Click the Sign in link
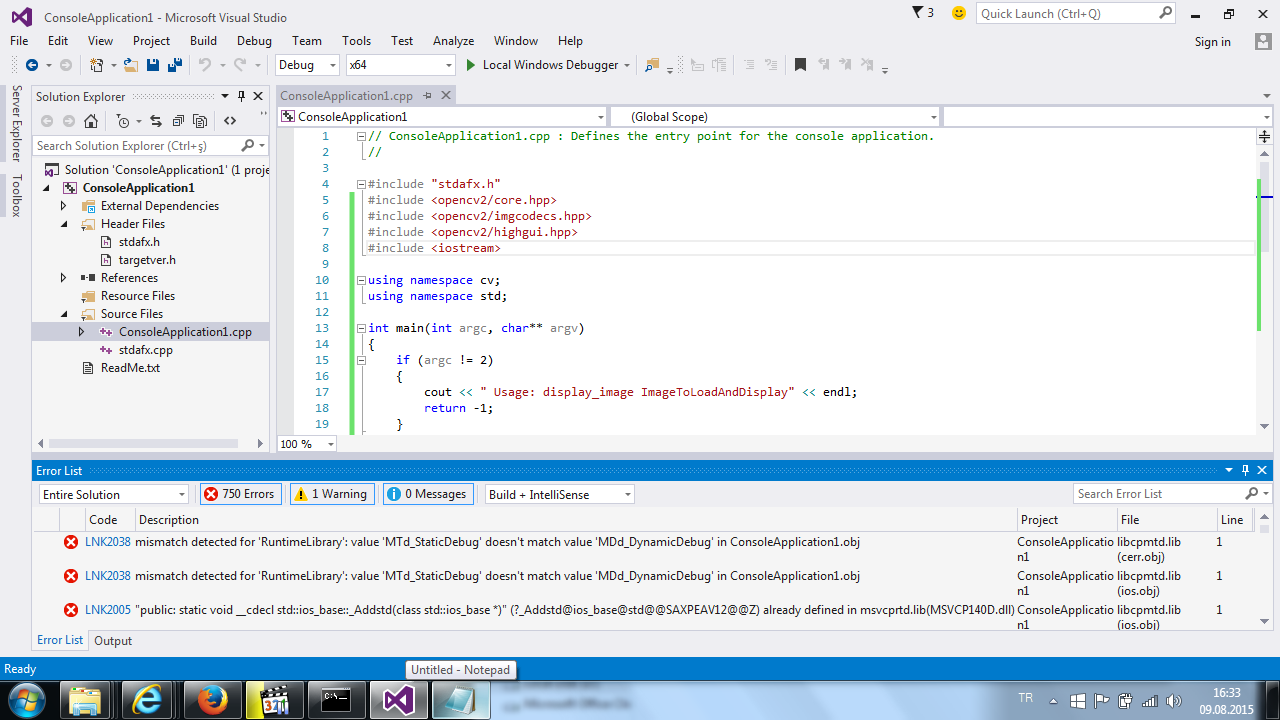 pos(1212,41)
